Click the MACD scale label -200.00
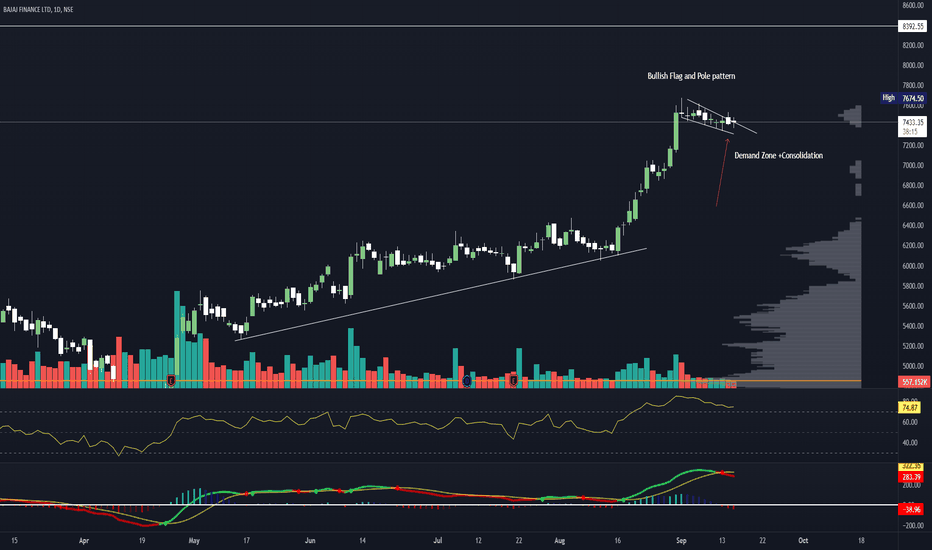This screenshot has height=550, width=932. click(912, 526)
